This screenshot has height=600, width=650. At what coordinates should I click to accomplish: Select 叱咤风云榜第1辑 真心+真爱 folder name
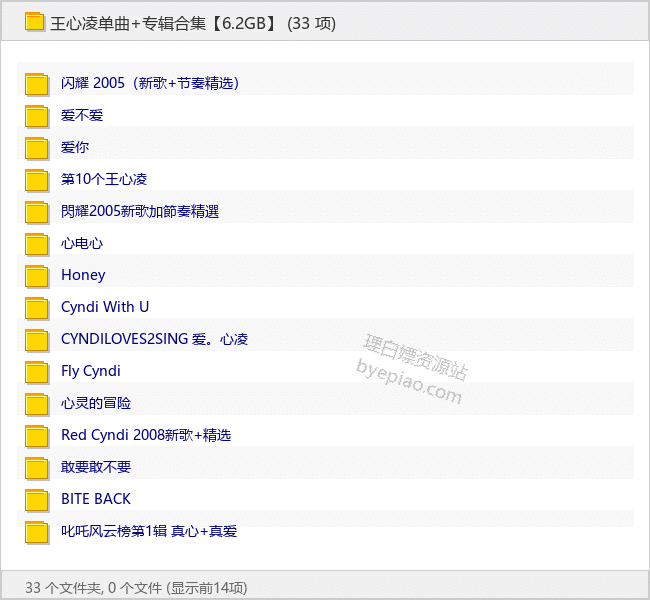[x=149, y=531]
